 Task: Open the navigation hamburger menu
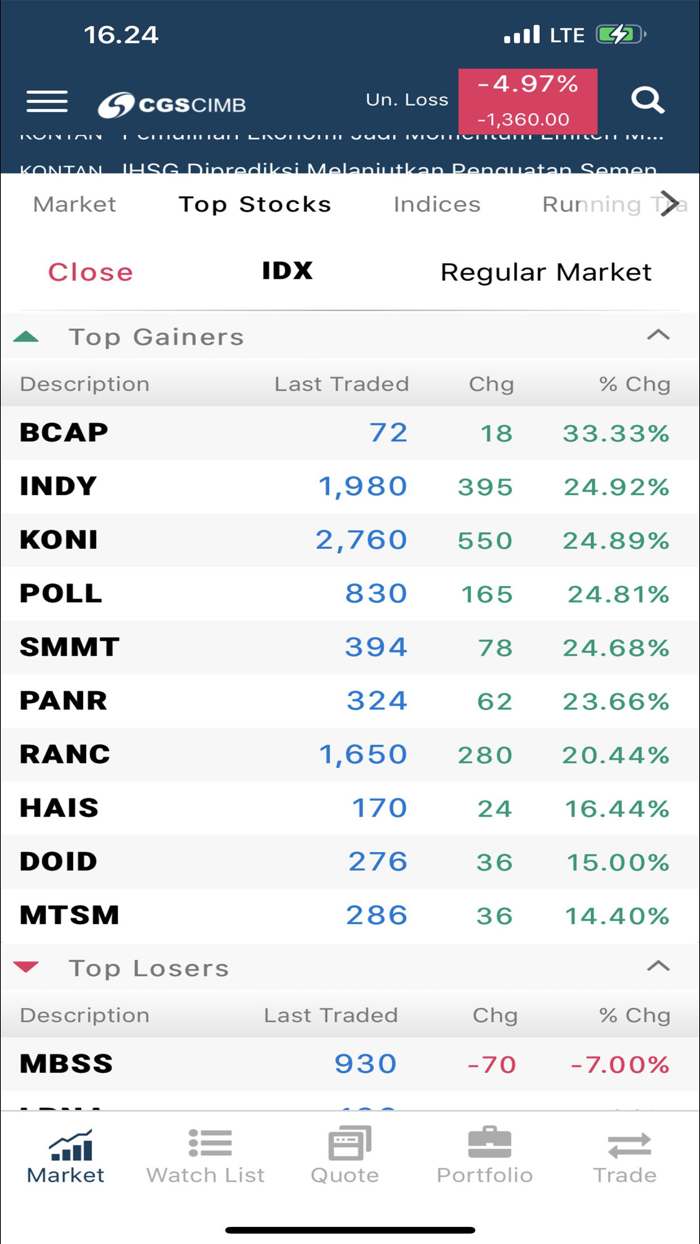coord(46,100)
